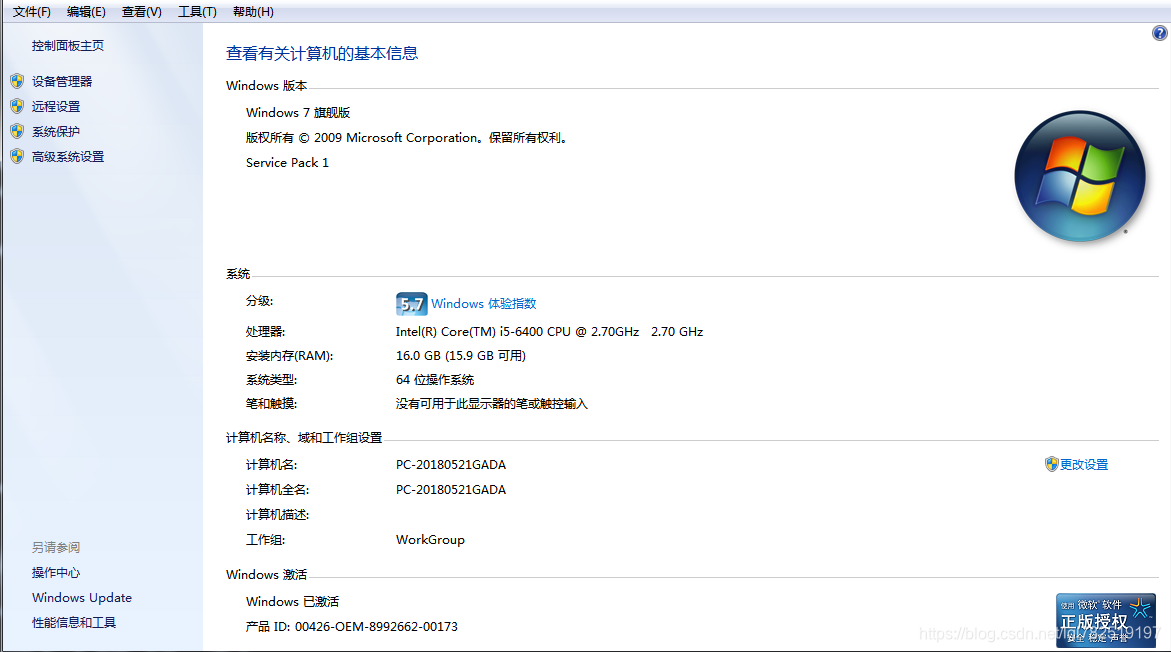Open 性能信息和工具 link
The image size is (1171, 652).
click(x=74, y=623)
